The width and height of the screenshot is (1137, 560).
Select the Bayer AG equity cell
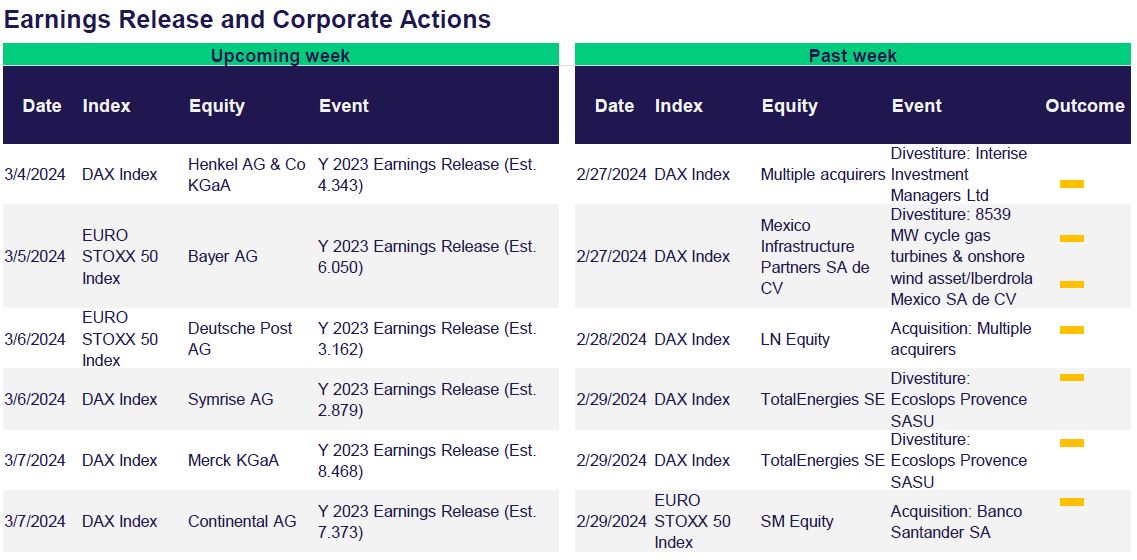(x=223, y=257)
